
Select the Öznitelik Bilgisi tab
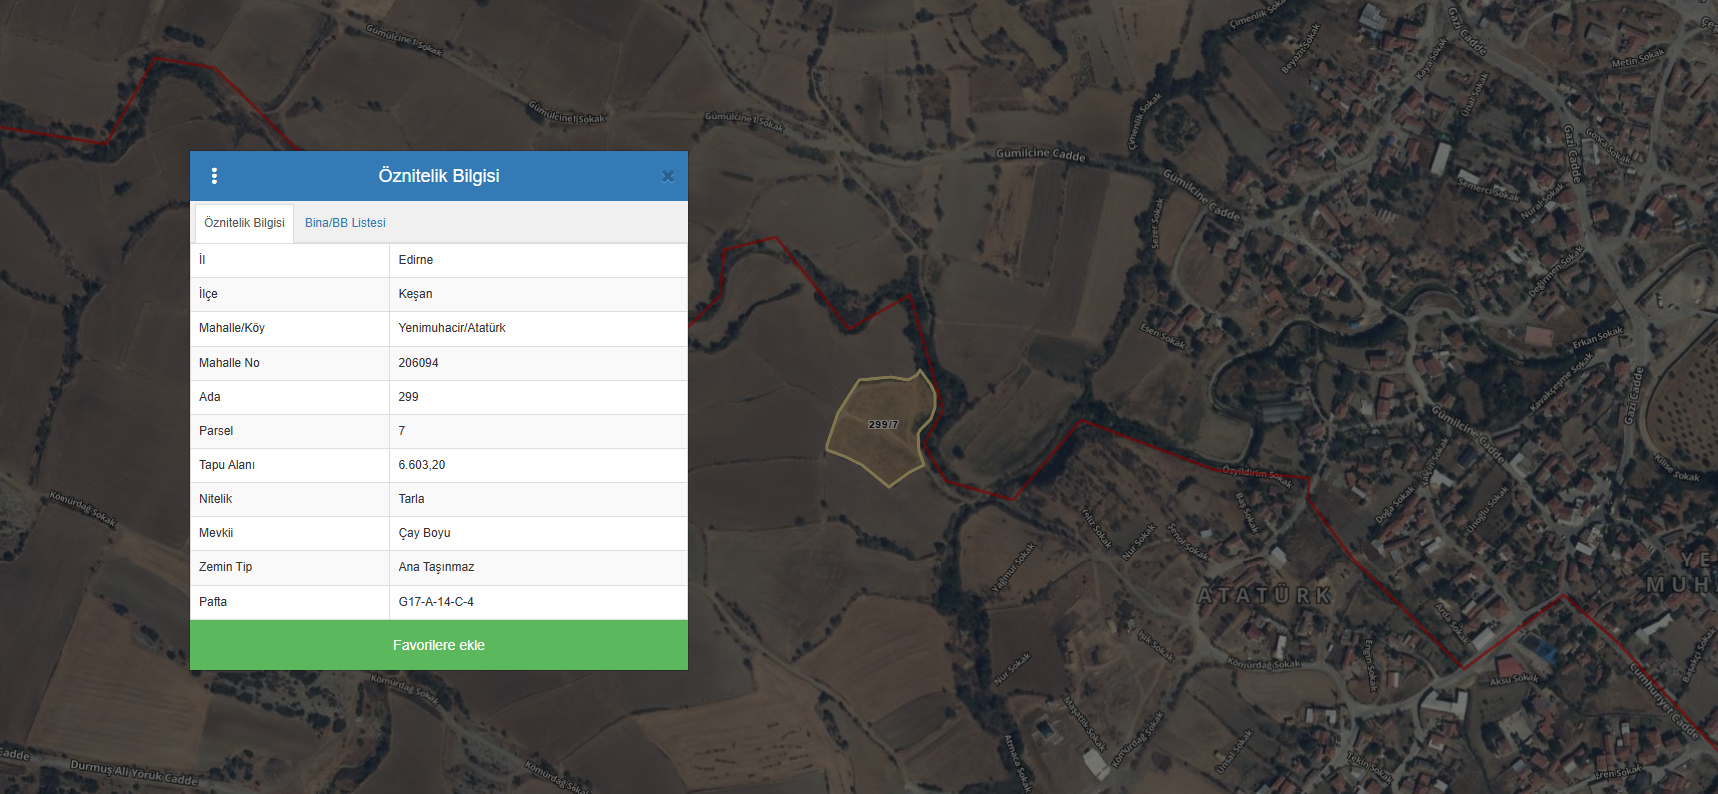pyautogui.click(x=244, y=223)
